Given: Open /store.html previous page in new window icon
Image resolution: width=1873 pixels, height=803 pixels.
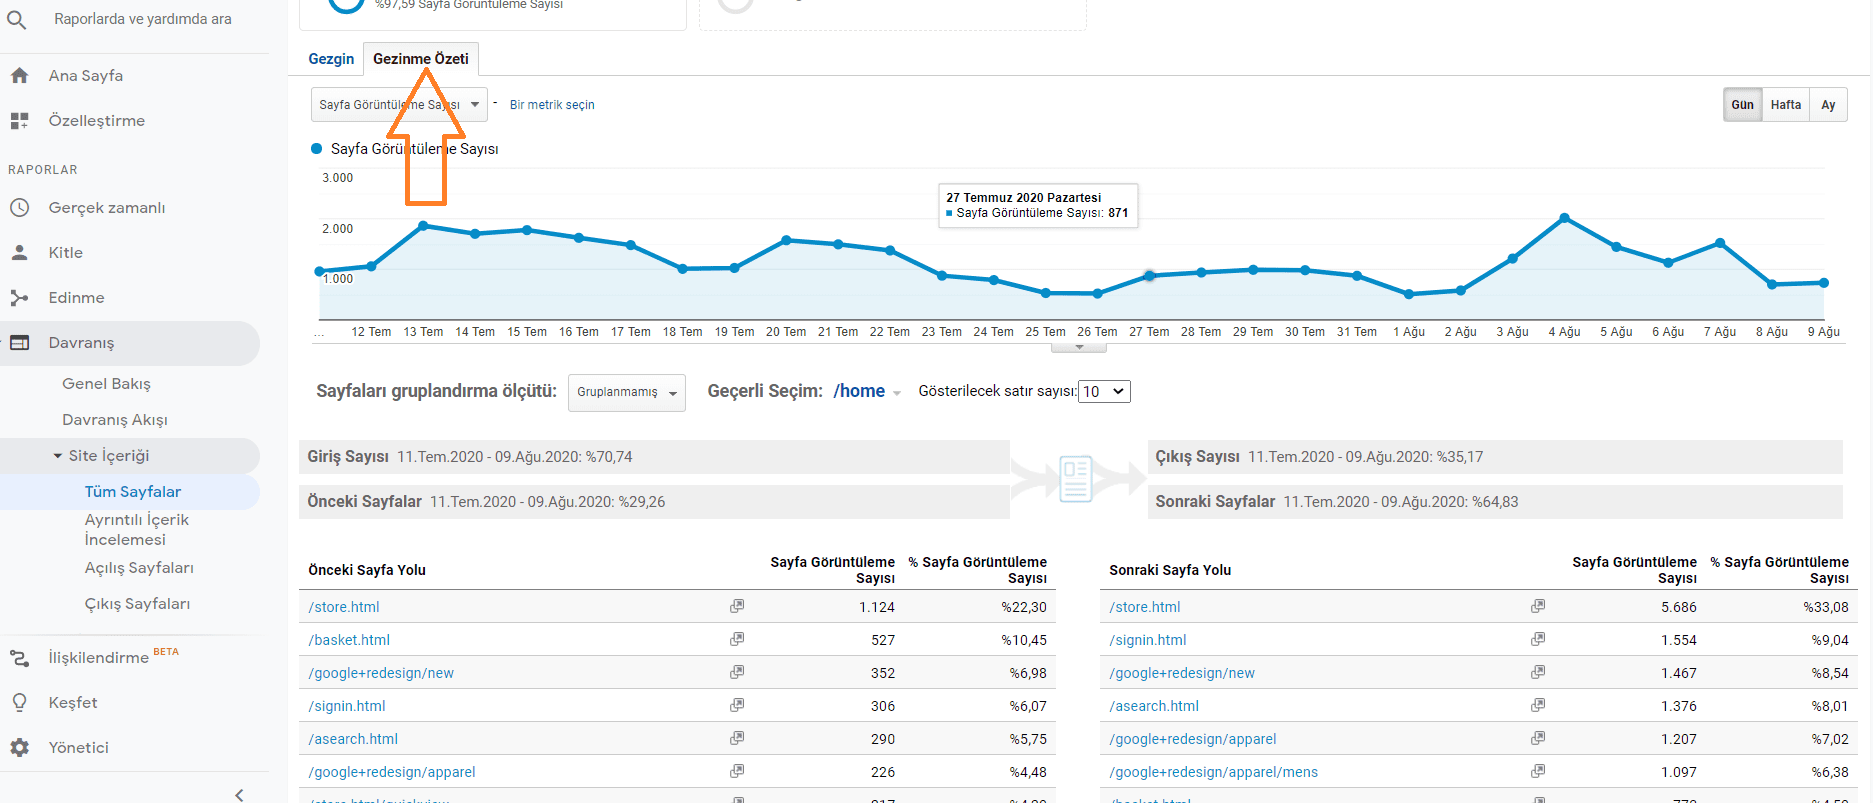Looking at the screenshot, I should pyautogui.click(x=737, y=606).
